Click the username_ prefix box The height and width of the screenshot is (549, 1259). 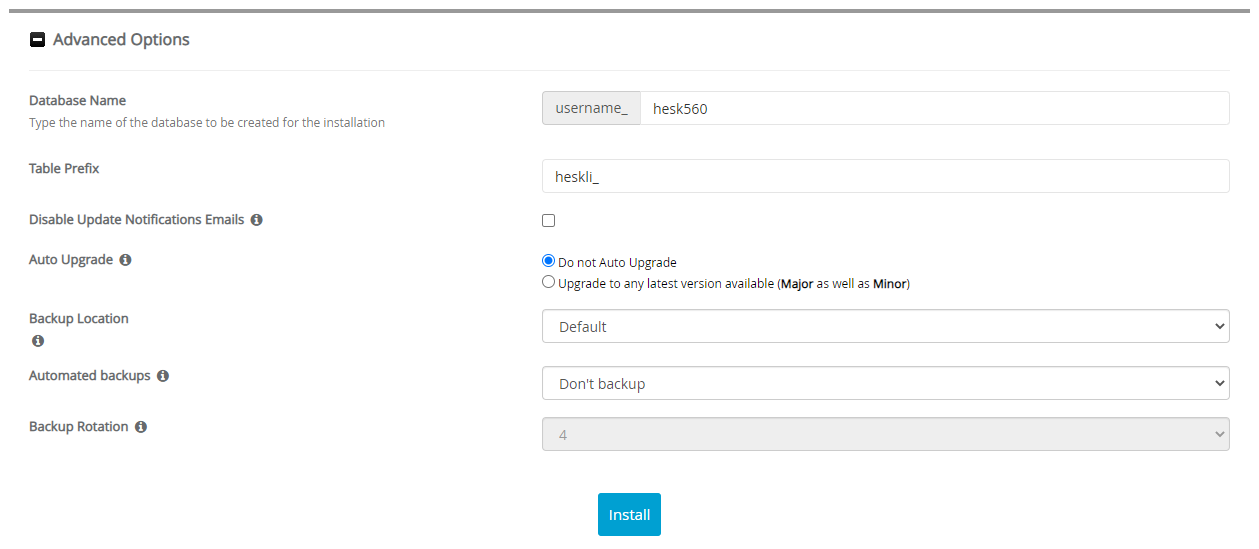click(591, 108)
